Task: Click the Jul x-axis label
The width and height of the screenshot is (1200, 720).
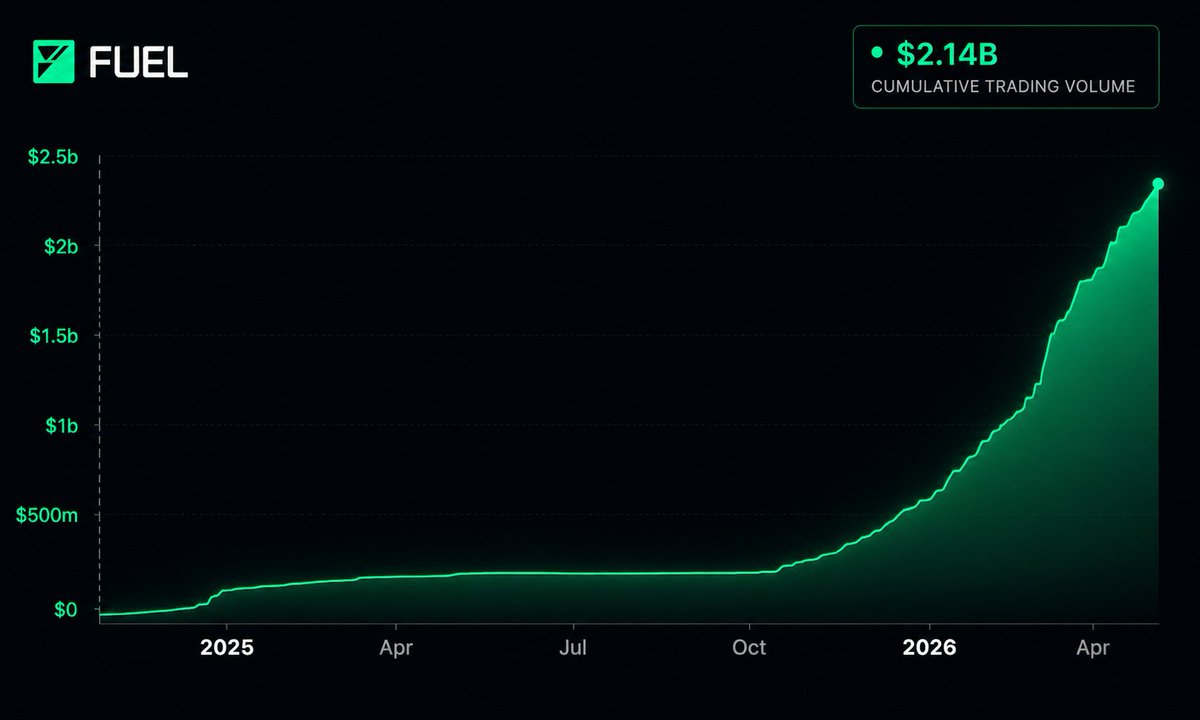Action: pos(573,647)
